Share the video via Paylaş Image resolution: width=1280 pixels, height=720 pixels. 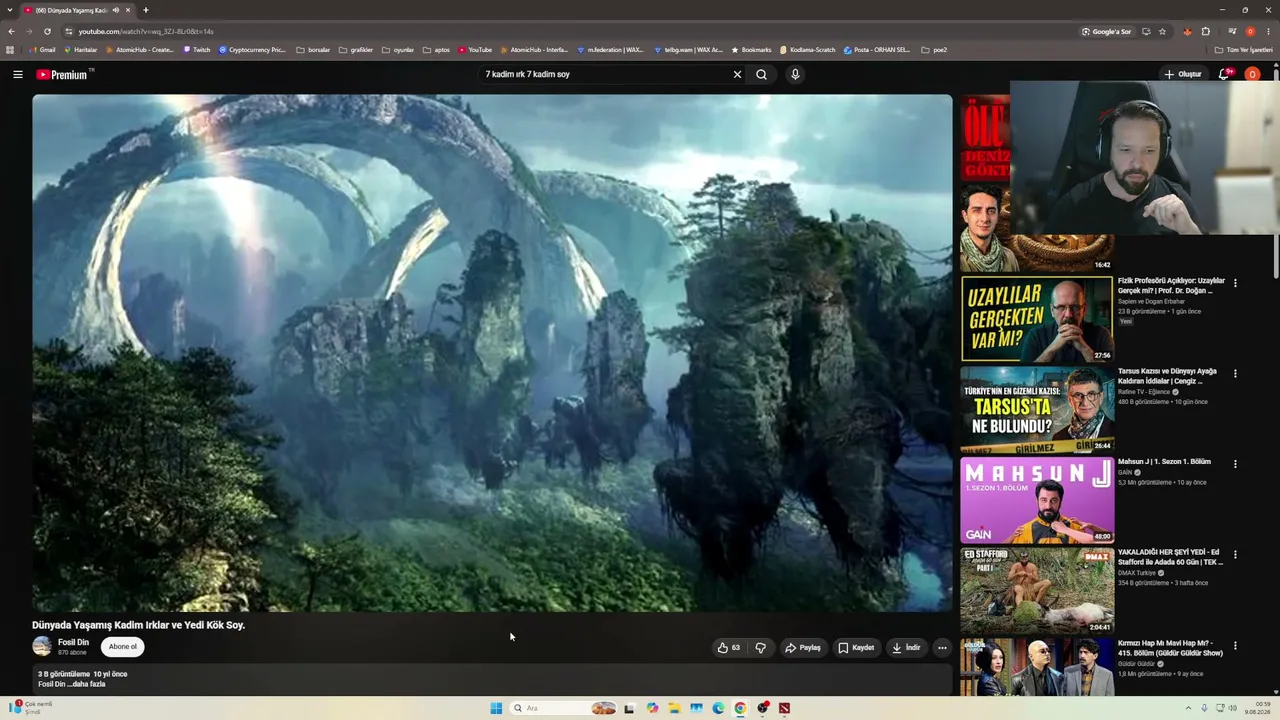803,647
